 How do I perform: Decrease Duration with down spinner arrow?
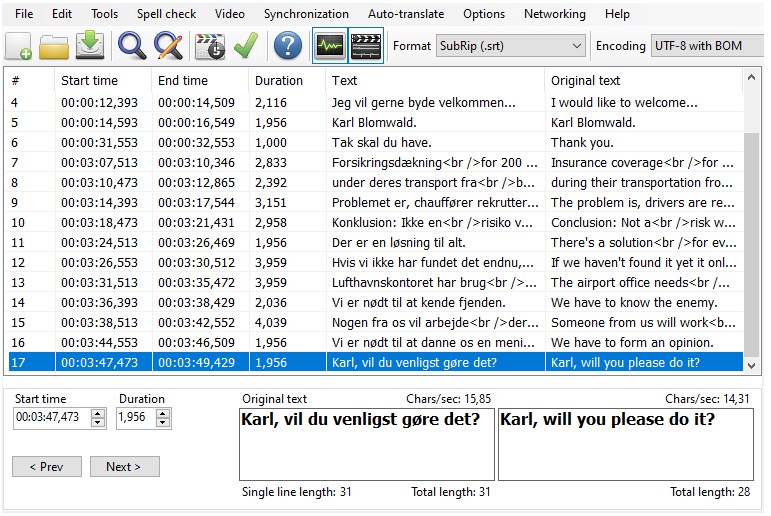click(163, 423)
